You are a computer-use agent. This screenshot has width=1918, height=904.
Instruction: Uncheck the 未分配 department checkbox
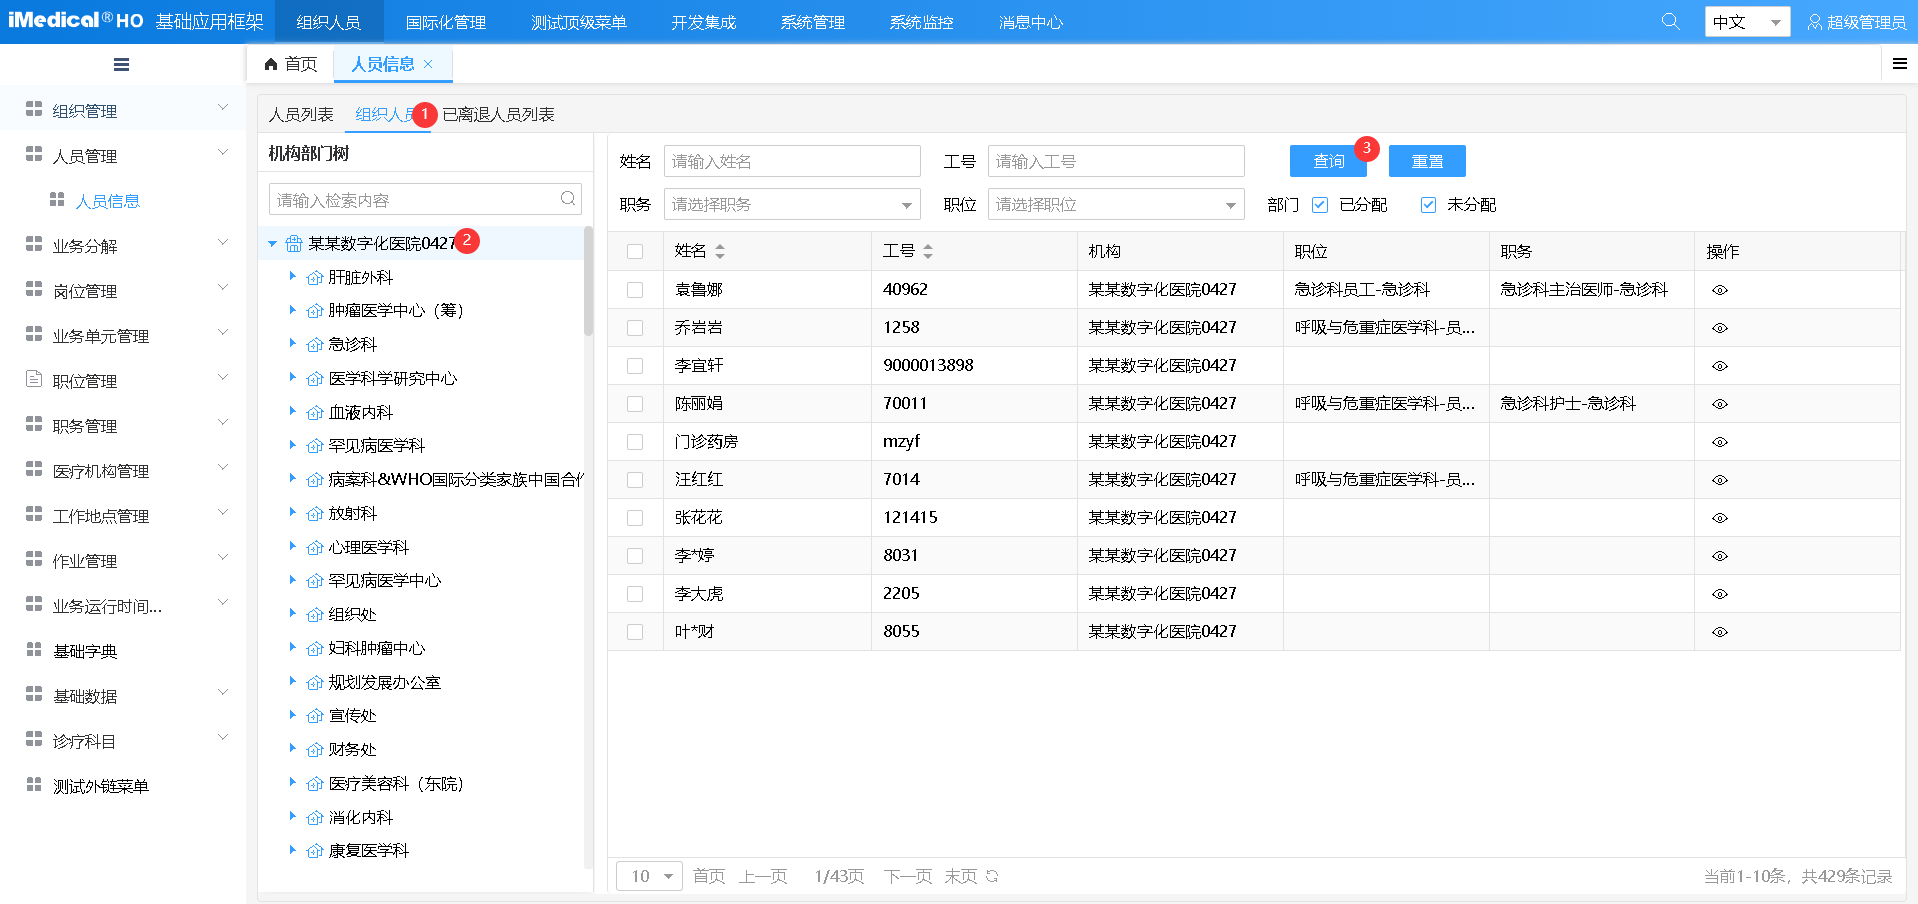pos(1428,205)
